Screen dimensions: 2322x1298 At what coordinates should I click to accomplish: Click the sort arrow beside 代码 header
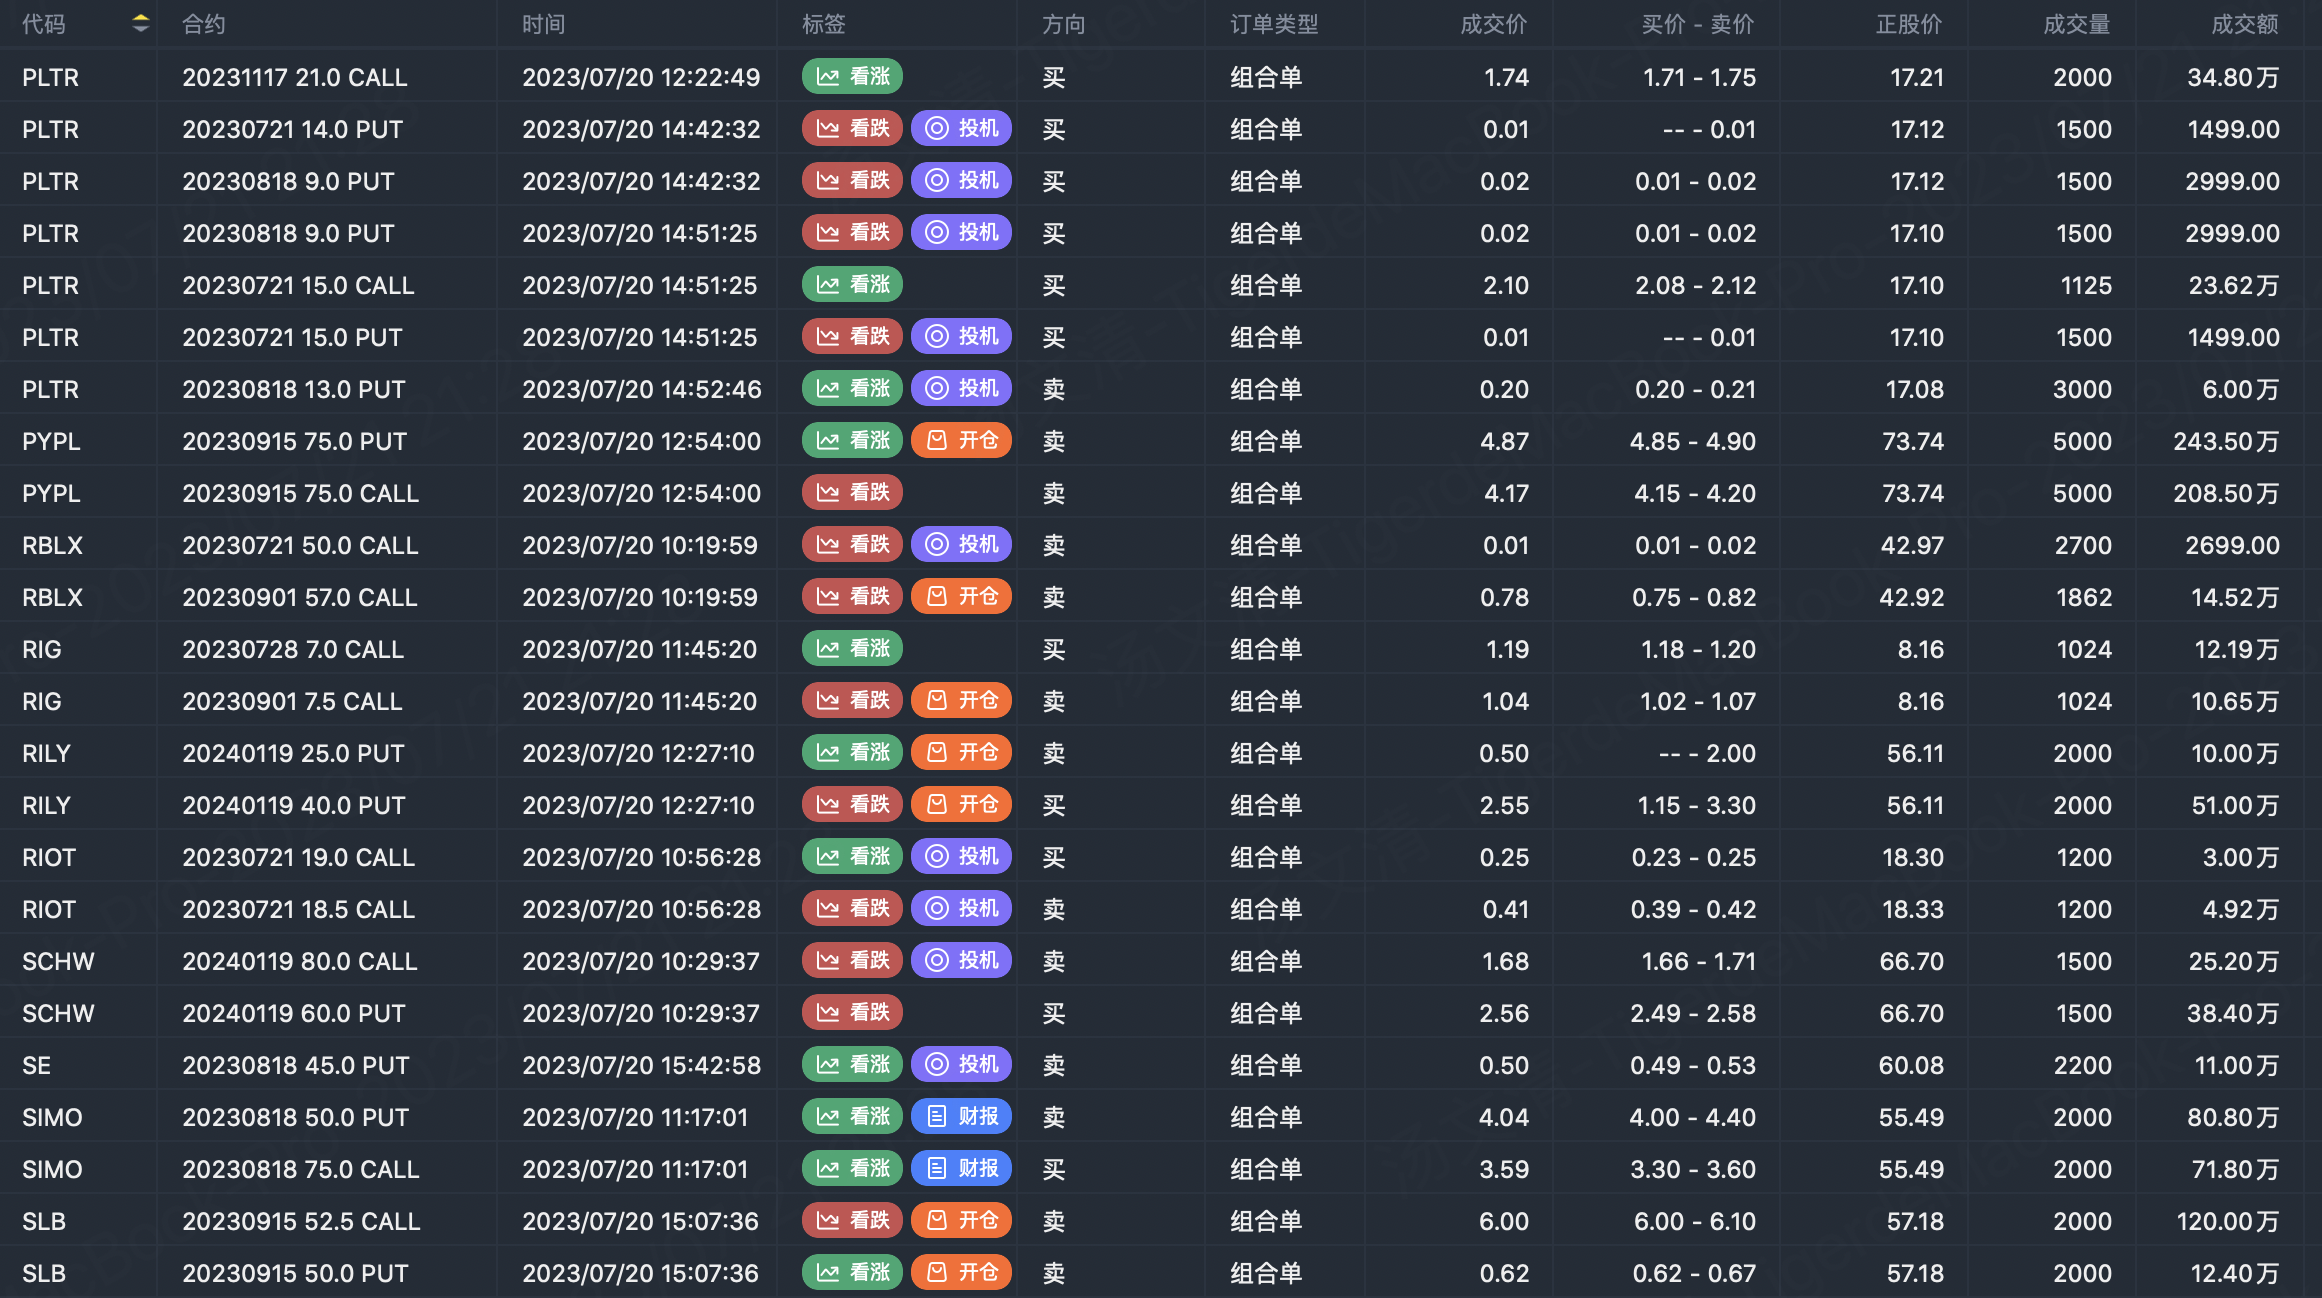coord(141,24)
